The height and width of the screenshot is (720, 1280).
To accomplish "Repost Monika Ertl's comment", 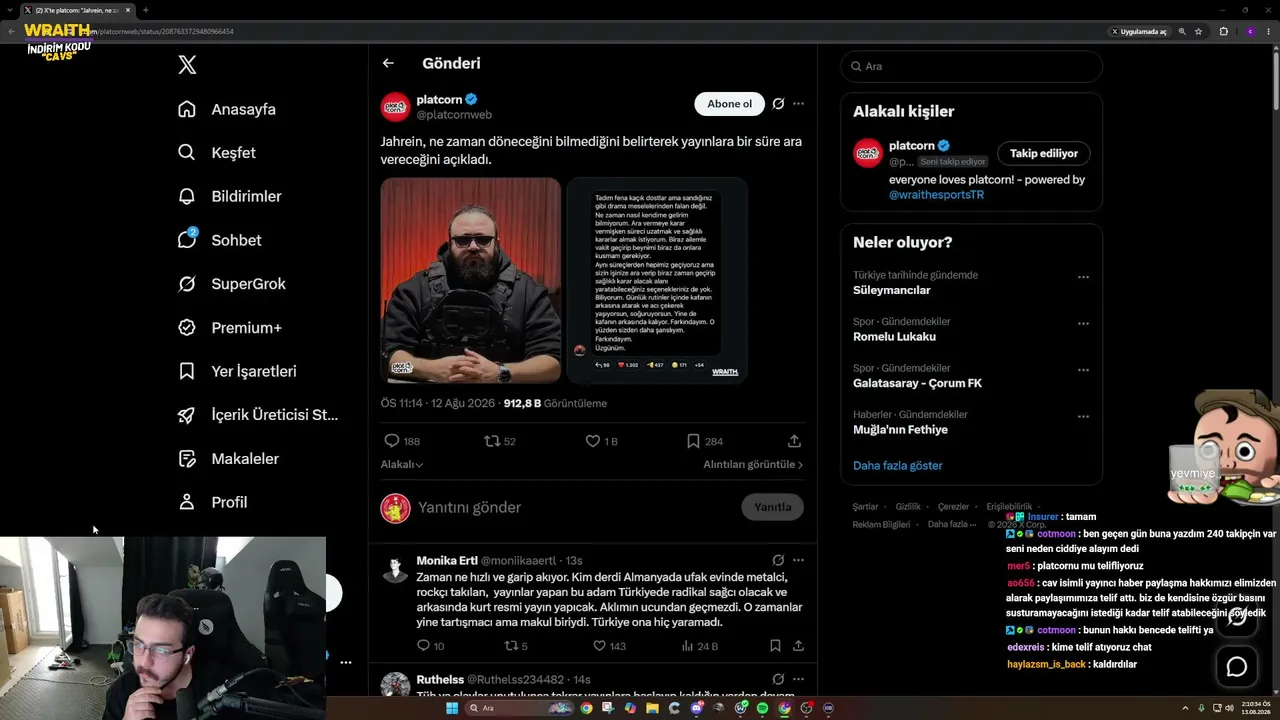I will click(517, 646).
